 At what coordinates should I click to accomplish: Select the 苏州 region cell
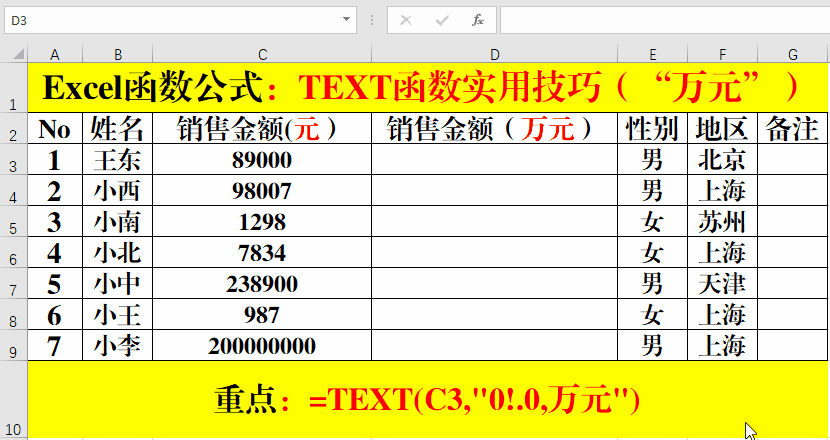coord(722,221)
